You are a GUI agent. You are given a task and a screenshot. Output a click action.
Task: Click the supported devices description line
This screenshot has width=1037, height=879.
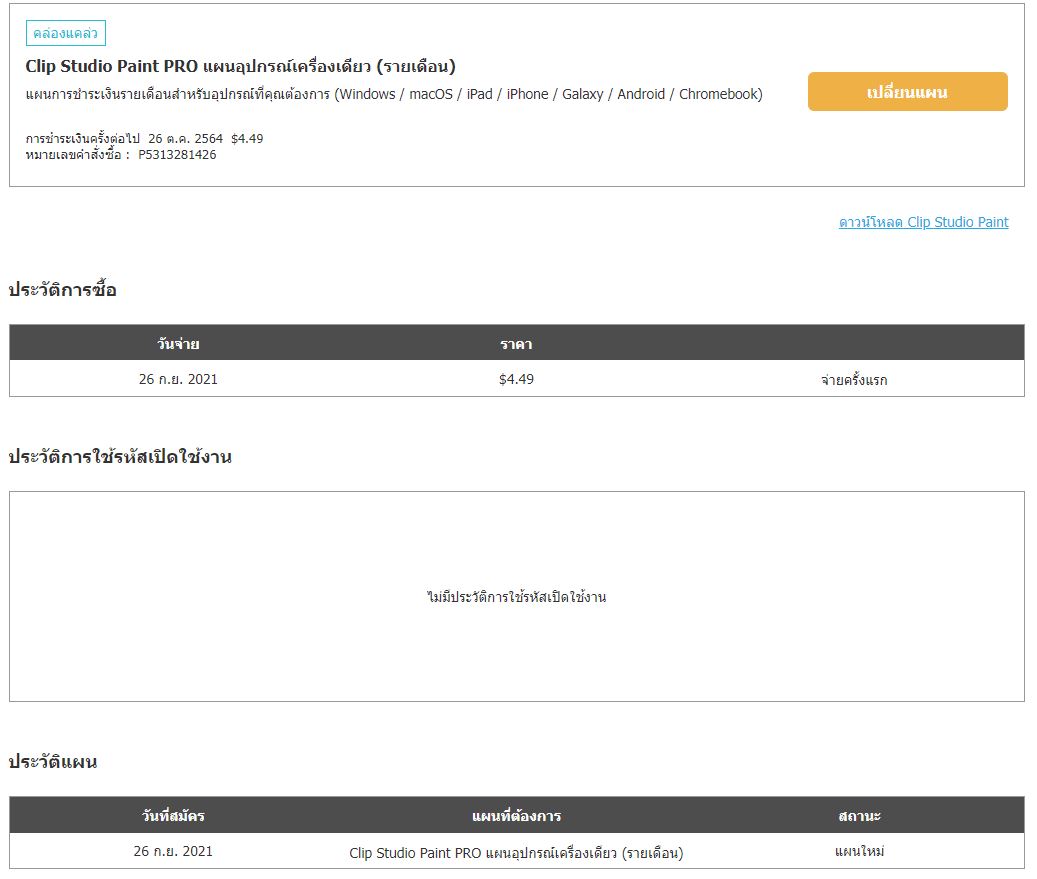[x=394, y=94]
